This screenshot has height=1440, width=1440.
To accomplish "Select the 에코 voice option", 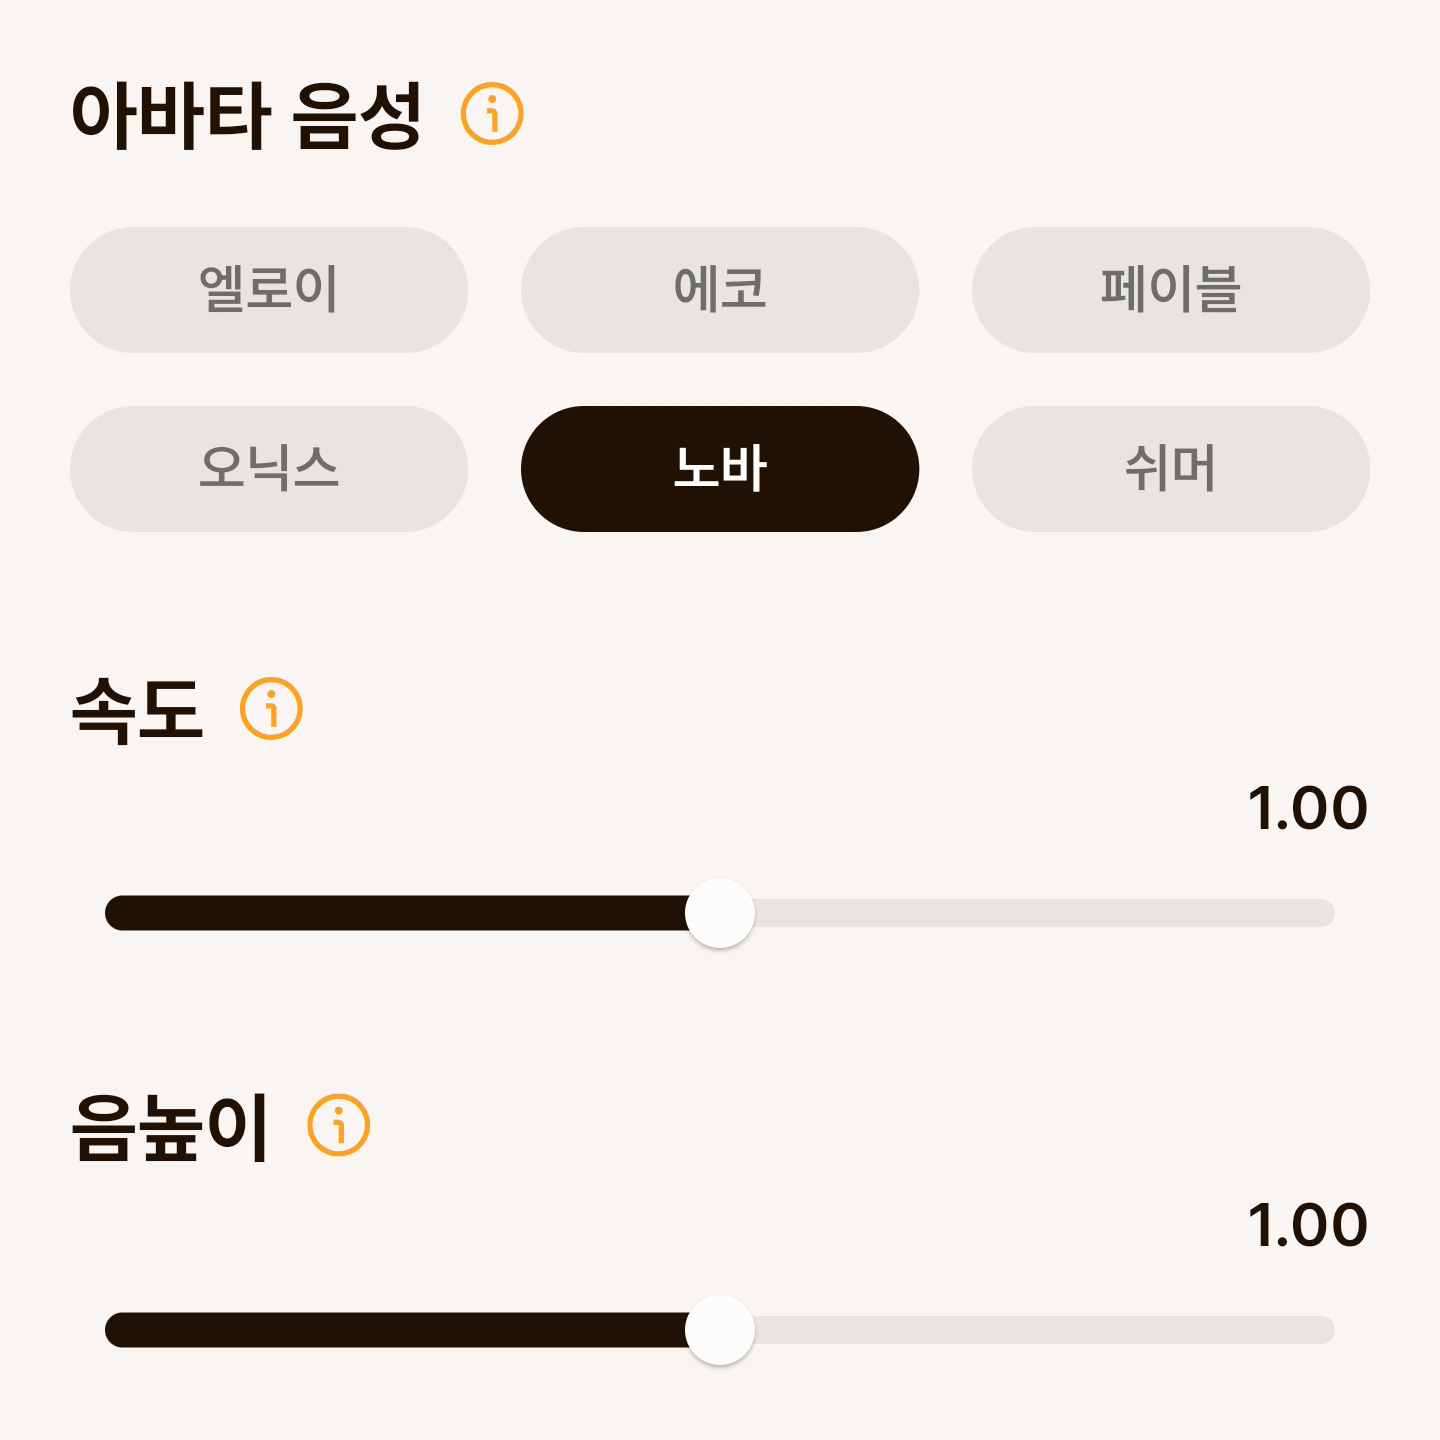I will [x=719, y=289].
